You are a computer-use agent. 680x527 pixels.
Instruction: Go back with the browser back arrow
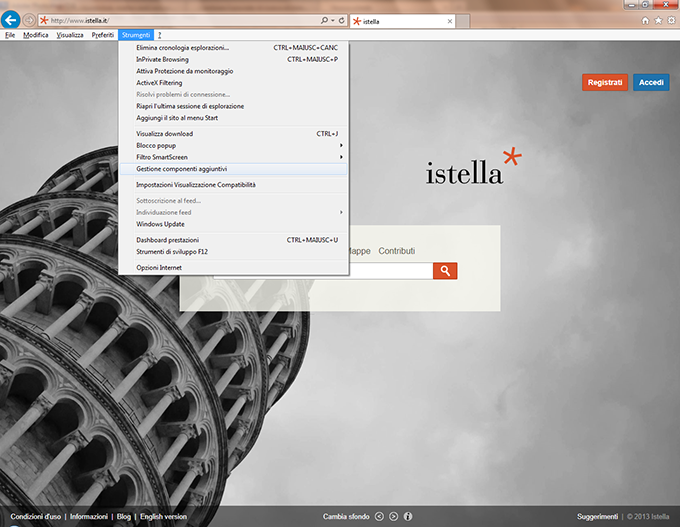11,20
